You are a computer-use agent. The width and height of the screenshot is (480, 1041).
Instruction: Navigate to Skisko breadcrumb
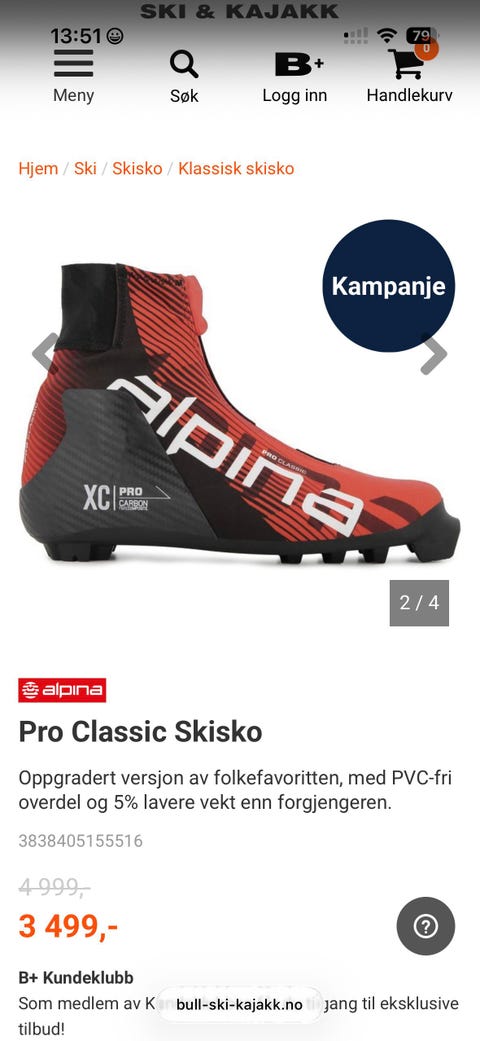click(x=137, y=169)
